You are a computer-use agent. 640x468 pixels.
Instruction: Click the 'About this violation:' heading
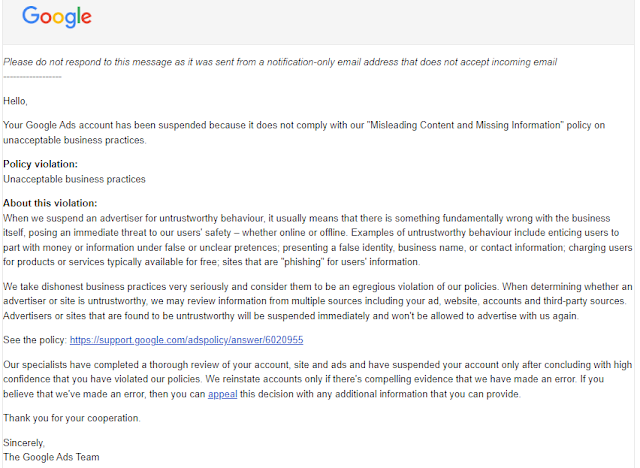[x=50, y=203]
